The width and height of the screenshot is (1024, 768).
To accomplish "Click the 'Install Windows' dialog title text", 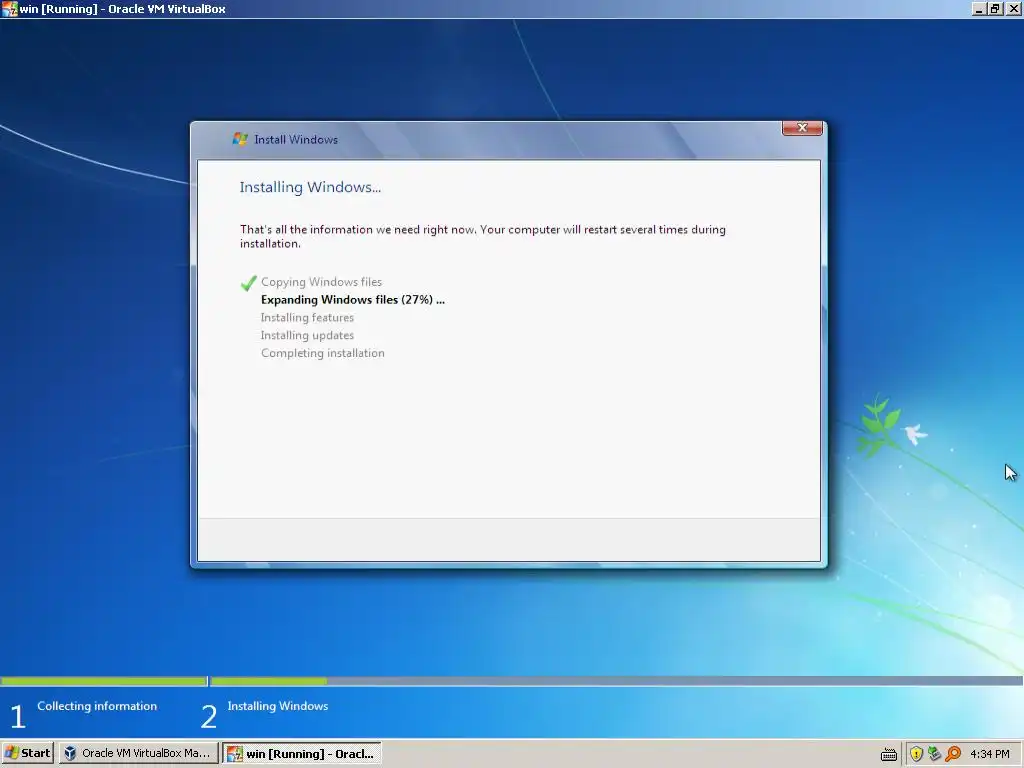I will pyautogui.click(x=296, y=140).
